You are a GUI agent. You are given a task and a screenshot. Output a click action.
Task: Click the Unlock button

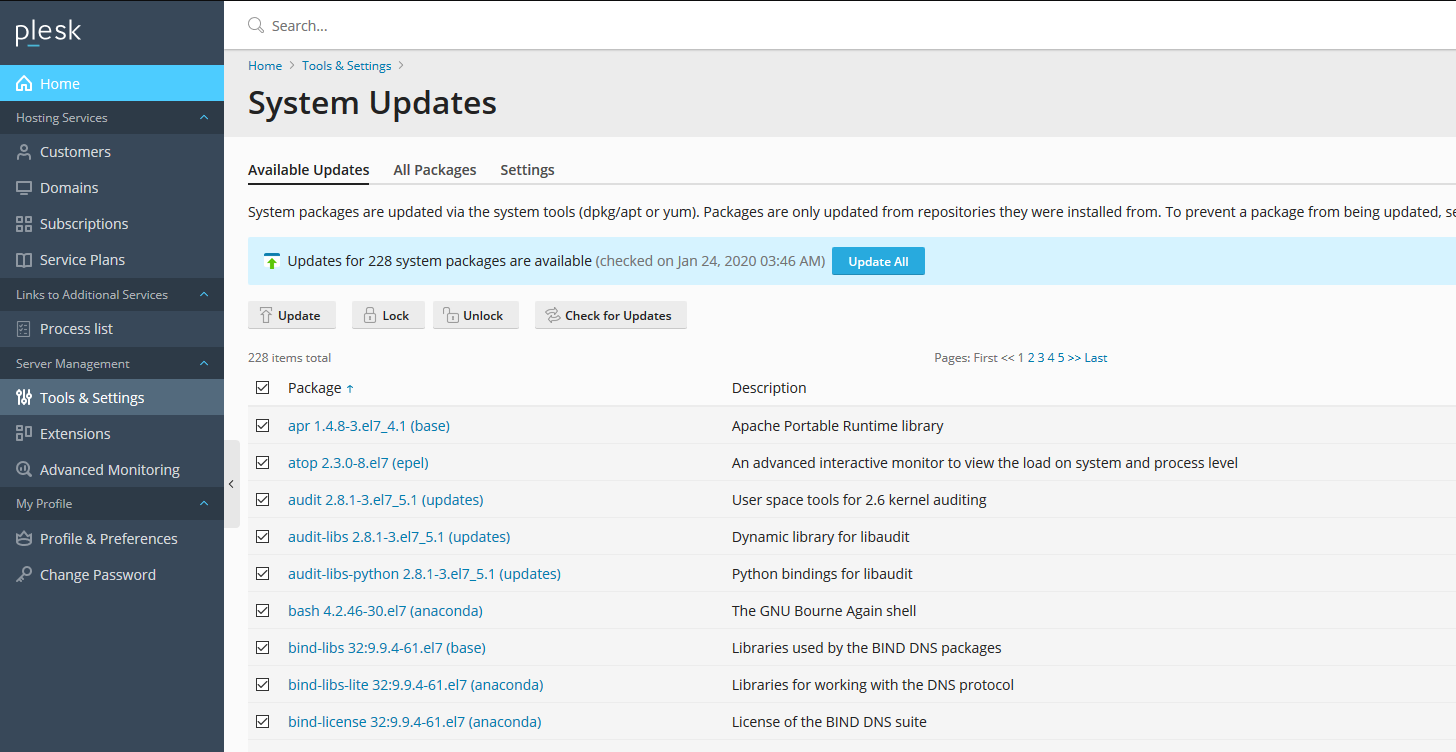[476, 315]
